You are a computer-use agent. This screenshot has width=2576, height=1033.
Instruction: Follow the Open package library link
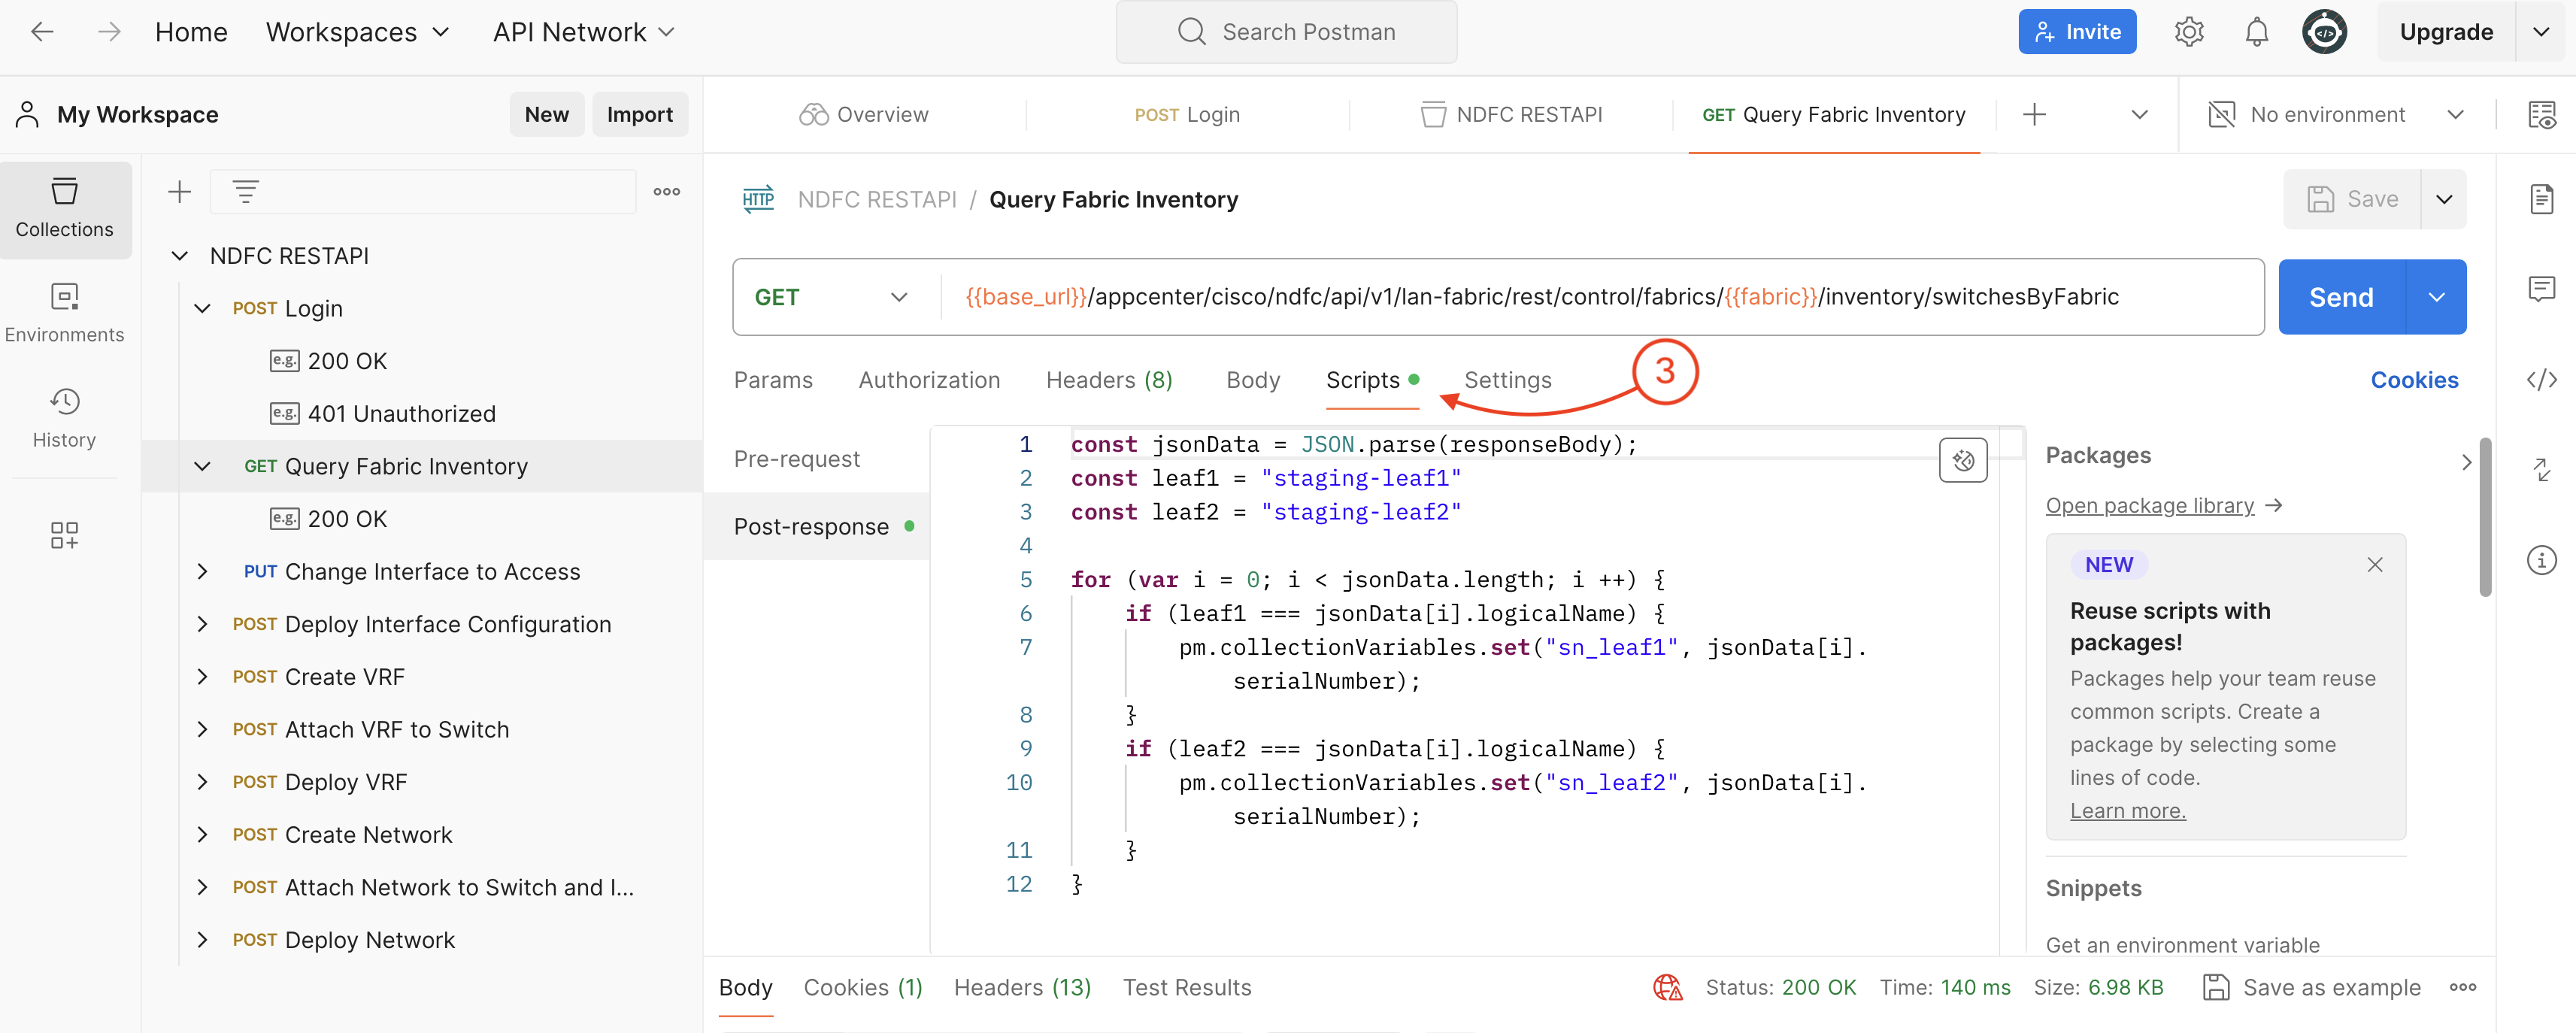click(x=2149, y=505)
